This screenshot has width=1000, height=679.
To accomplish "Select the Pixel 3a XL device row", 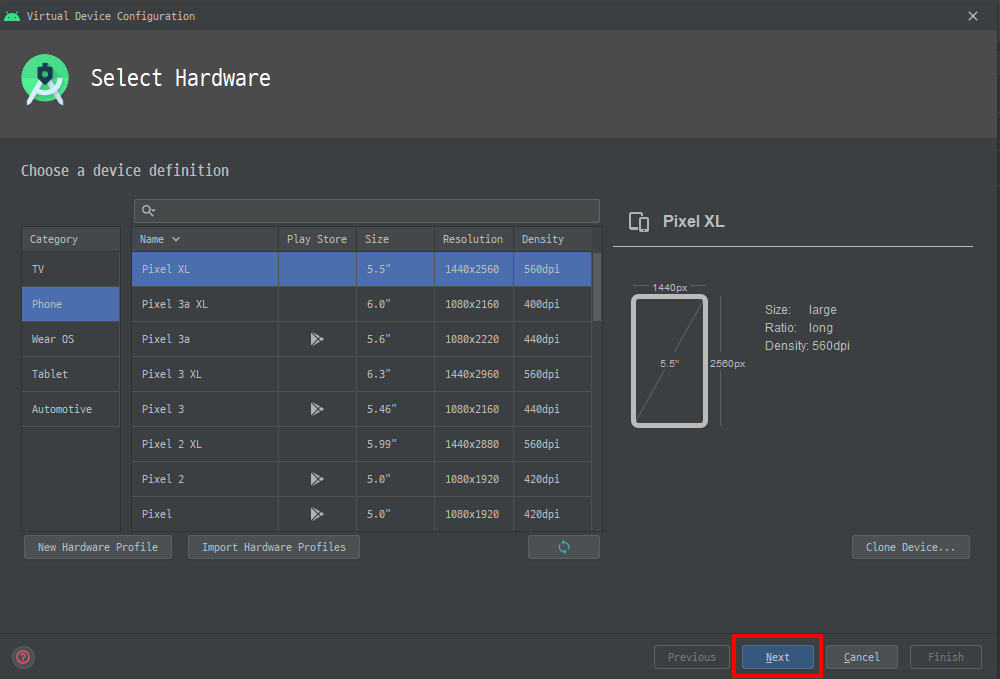I will [x=362, y=304].
